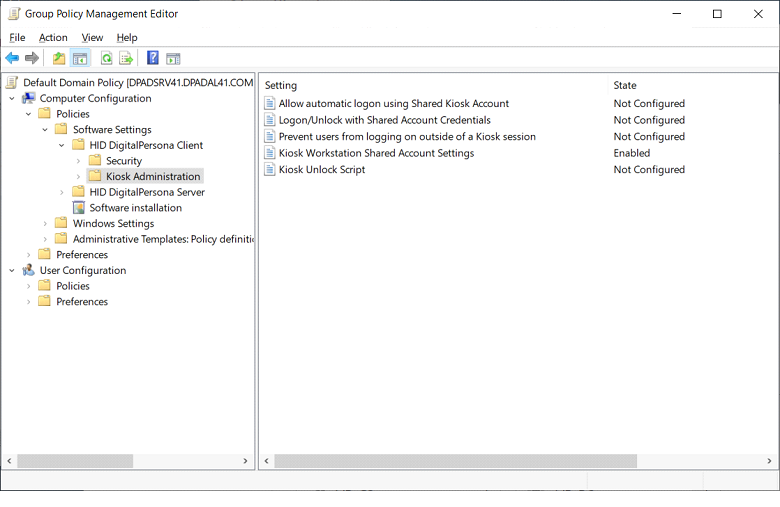The image size is (780, 507).
Task: Click the Software installation node icon
Action: (x=78, y=208)
